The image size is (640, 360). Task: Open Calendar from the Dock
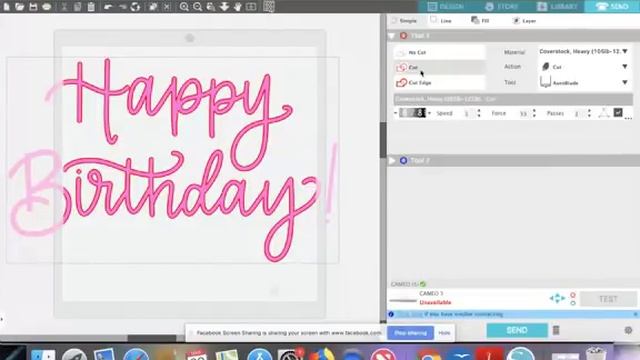point(197,354)
